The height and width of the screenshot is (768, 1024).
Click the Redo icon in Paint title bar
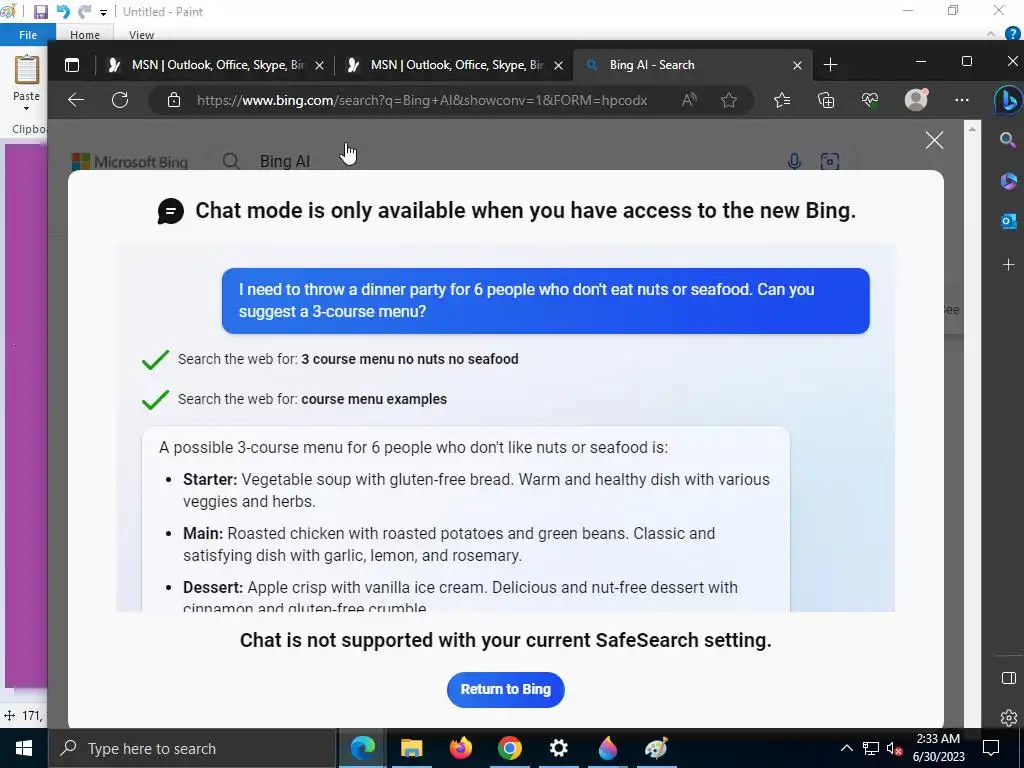tap(84, 12)
